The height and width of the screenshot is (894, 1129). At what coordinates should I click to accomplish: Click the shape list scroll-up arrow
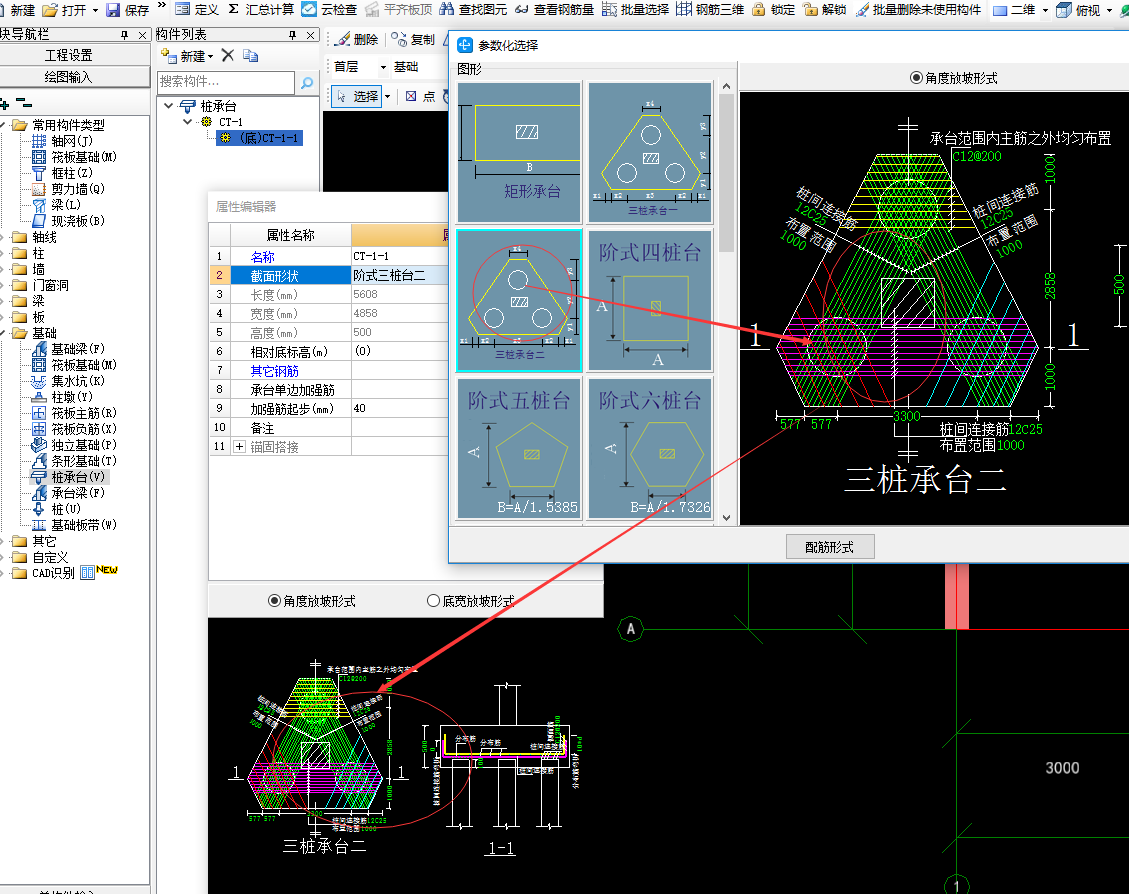[x=726, y=86]
